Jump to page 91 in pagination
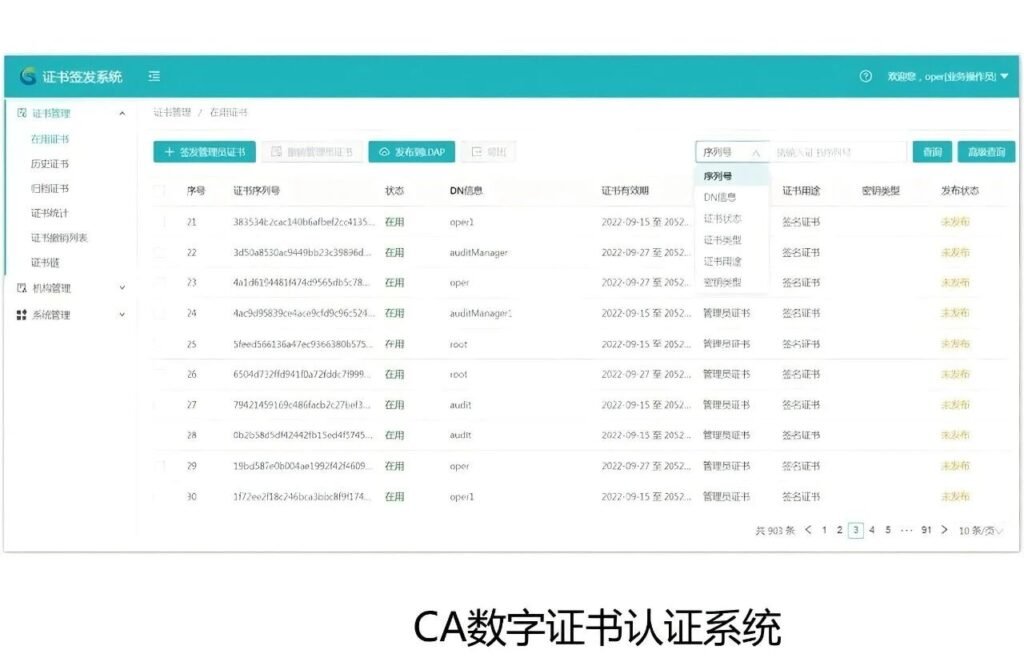The height and width of the screenshot is (658, 1024). [926, 530]
